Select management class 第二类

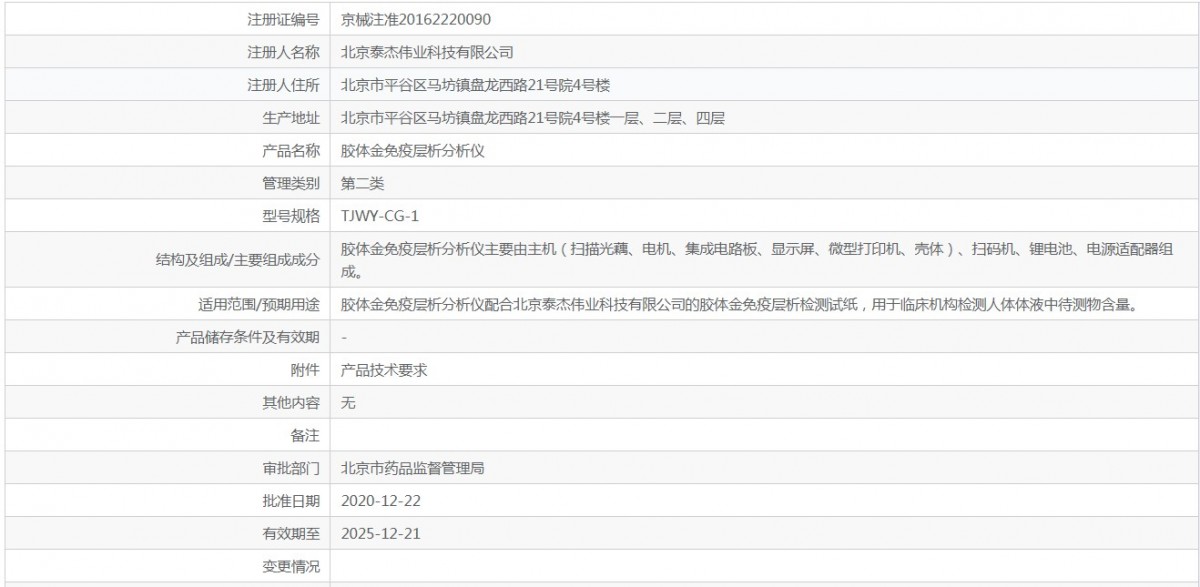click(362, 184)
